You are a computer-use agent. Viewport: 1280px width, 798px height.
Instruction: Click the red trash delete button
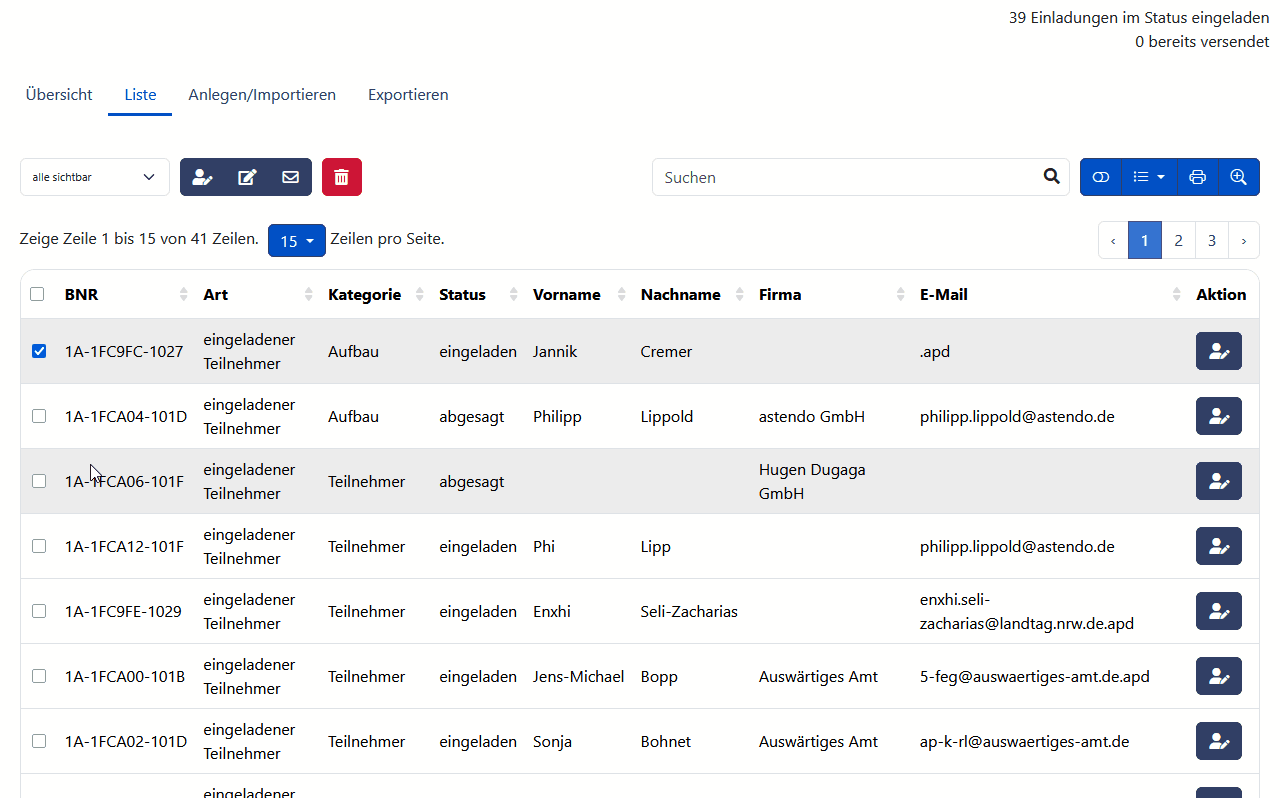[x=341, y=177]
